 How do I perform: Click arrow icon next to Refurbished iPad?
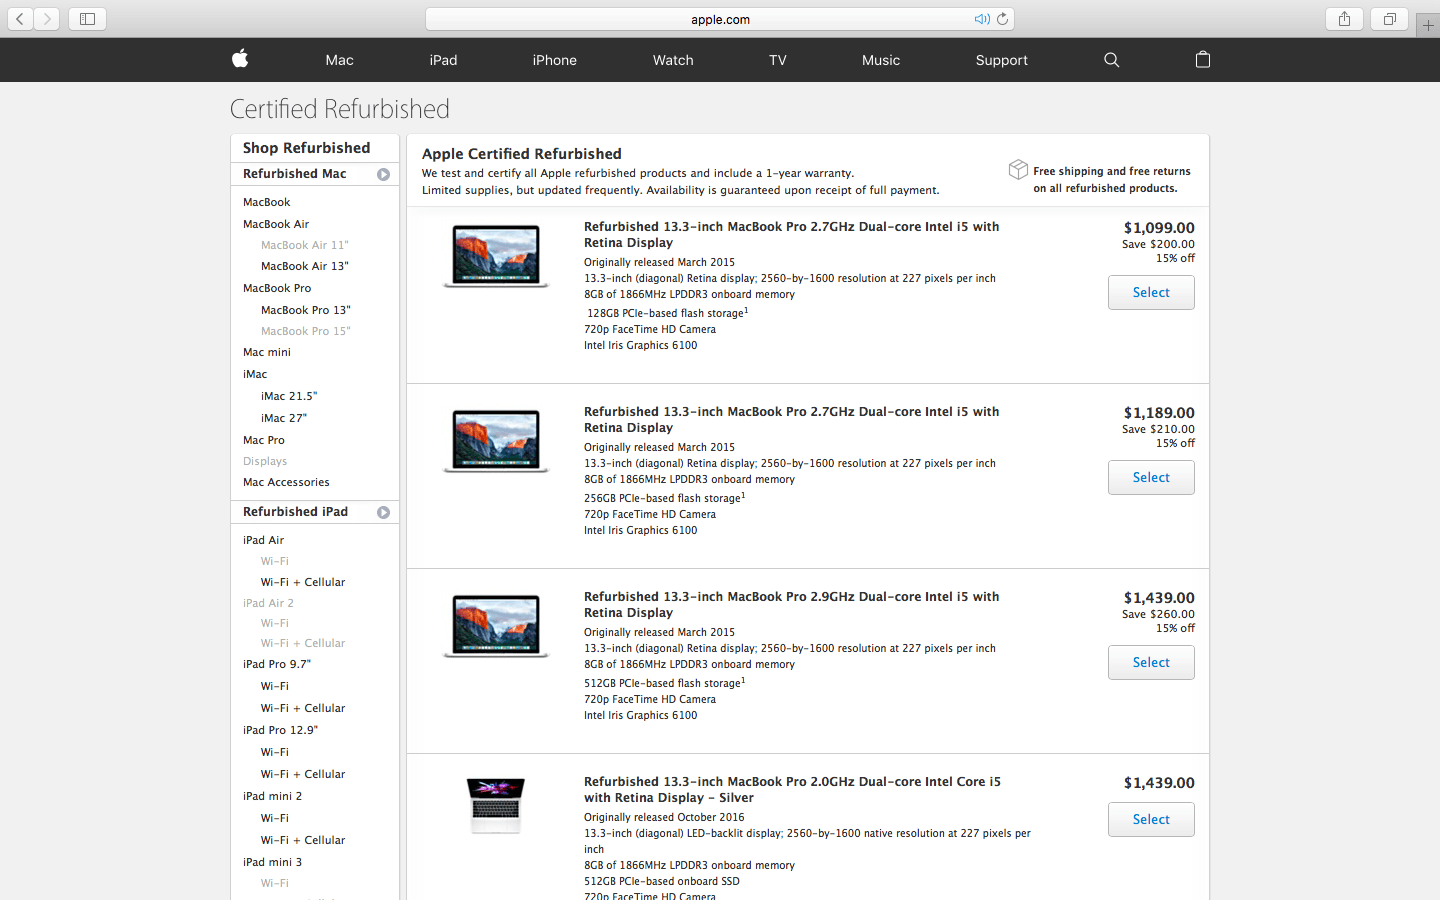tap(383, 513)
